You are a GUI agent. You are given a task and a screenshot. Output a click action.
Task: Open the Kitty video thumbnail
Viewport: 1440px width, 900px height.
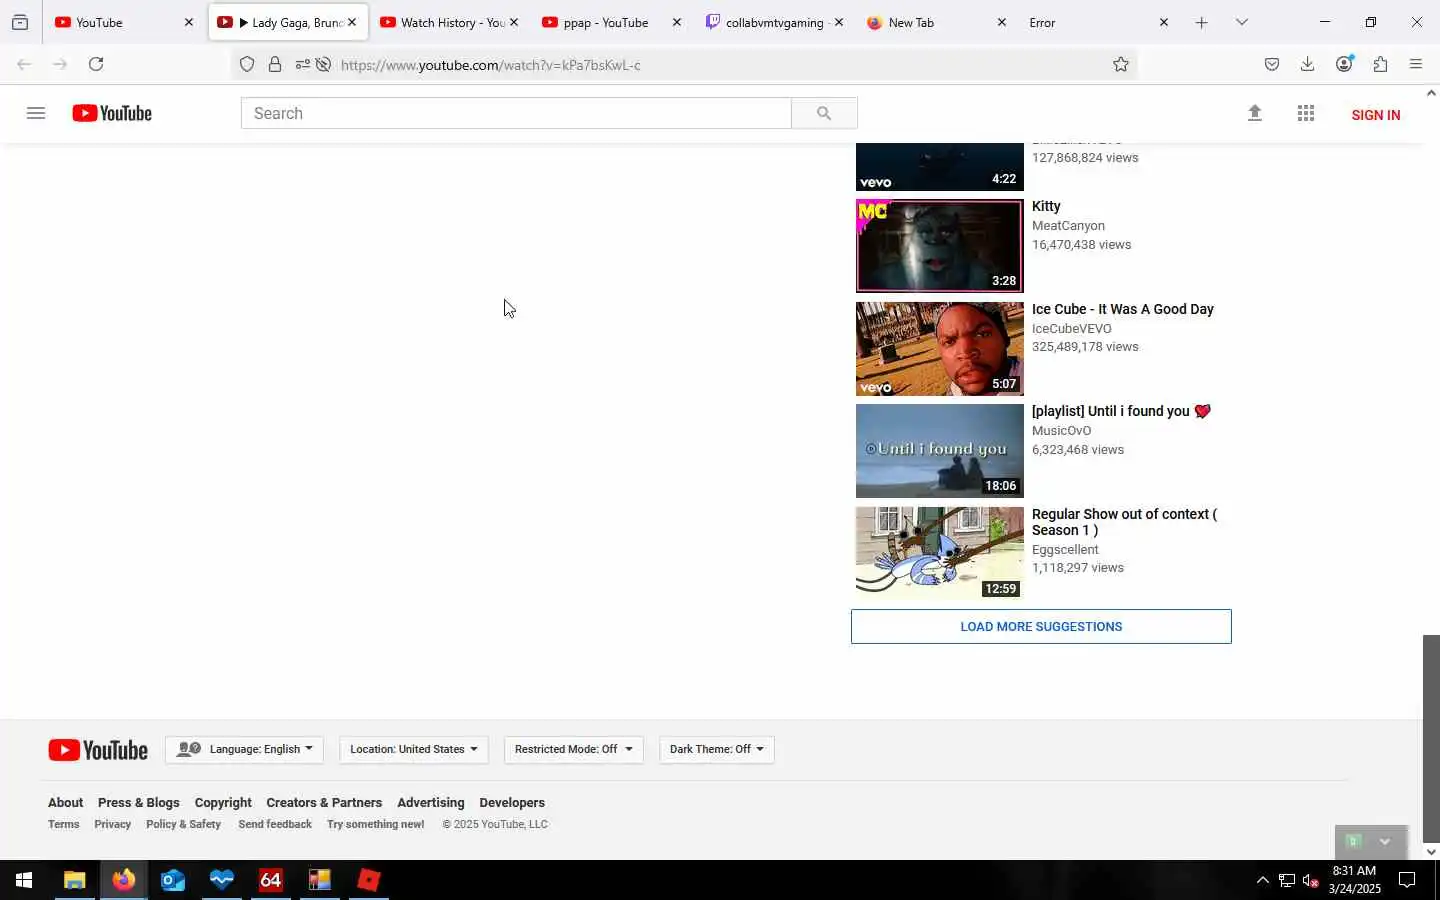(940, 246)
